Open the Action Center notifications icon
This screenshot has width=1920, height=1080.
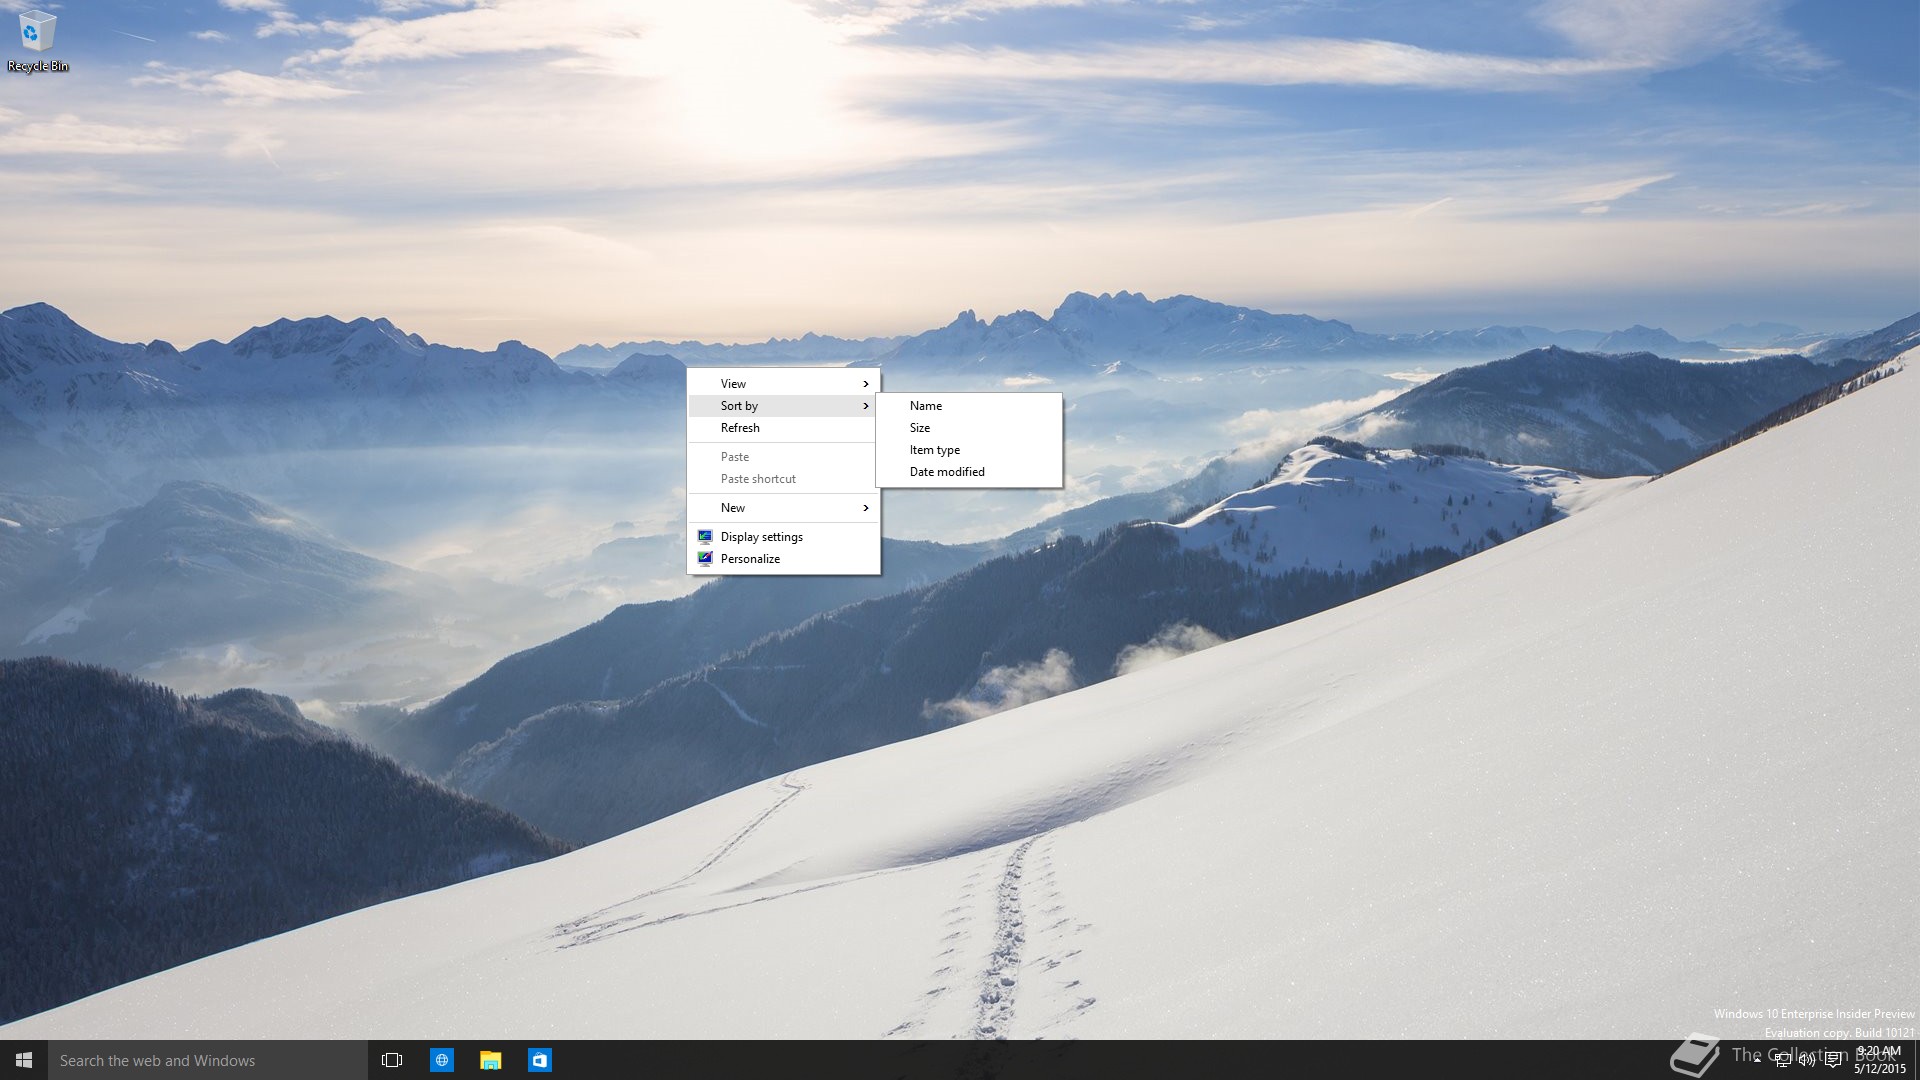click(1832, 1060)
